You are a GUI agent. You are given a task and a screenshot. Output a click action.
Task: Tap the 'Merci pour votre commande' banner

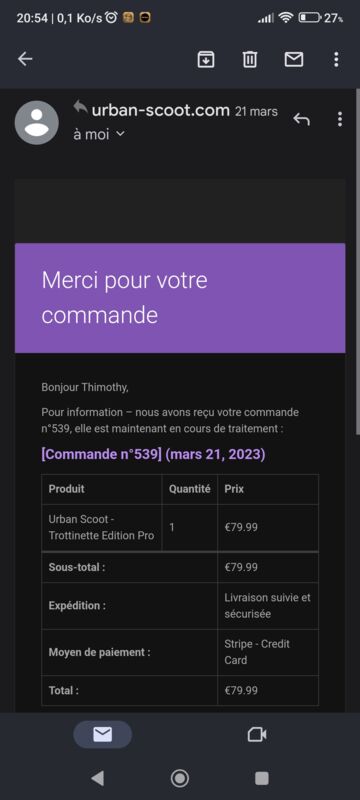coord(180,298)
